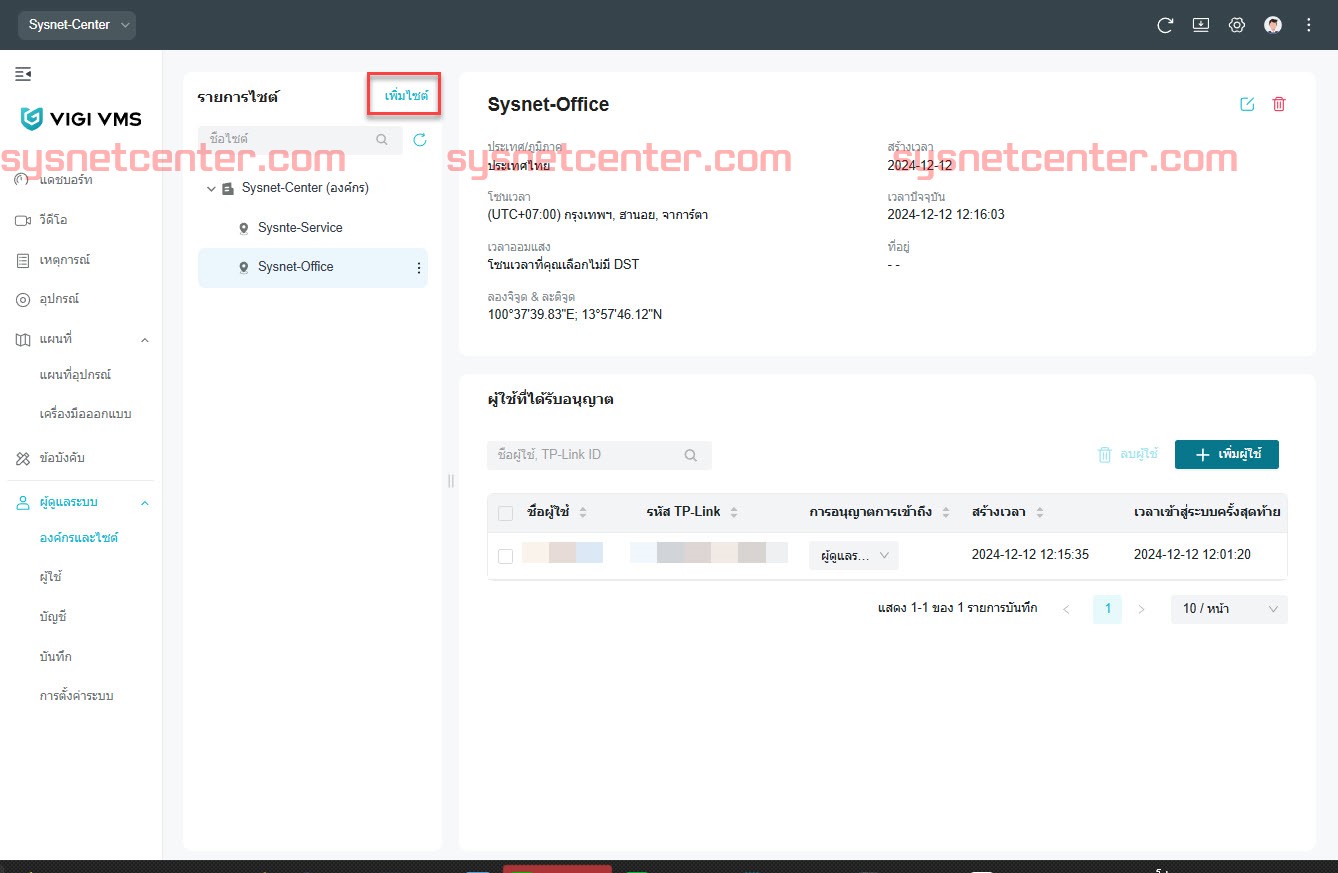
Task: Collapse Sysnet-Center (องค์กร) tree node
Action: [211, 189]
